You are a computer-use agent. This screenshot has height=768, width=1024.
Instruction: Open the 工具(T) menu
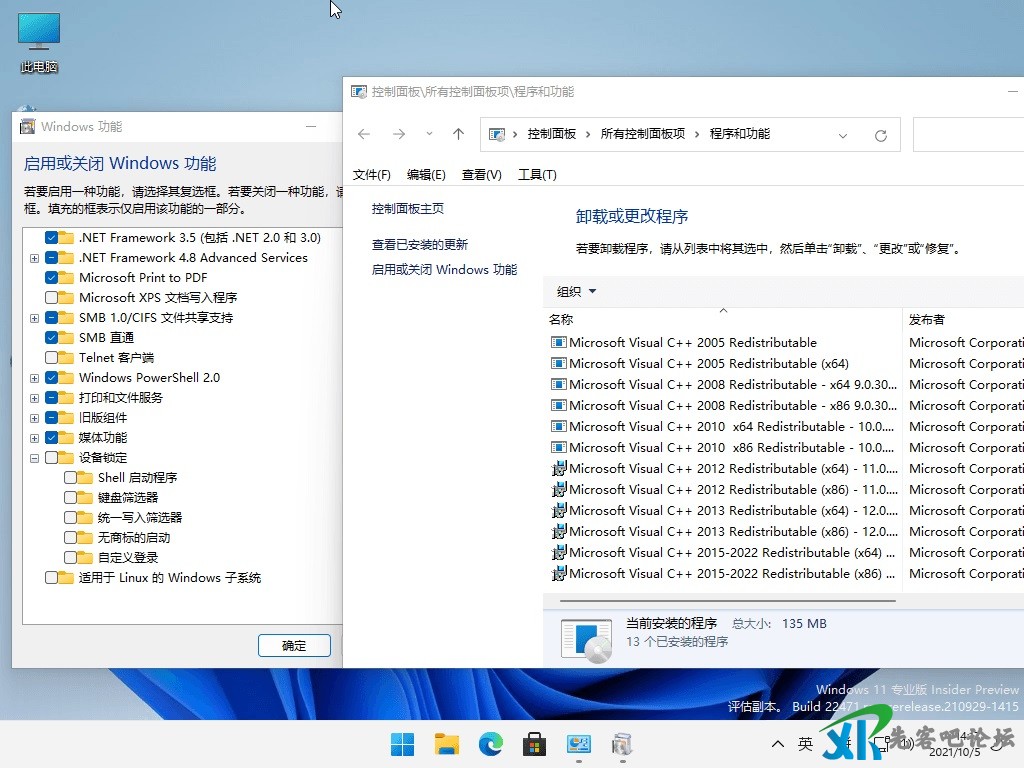click(537, 174)
